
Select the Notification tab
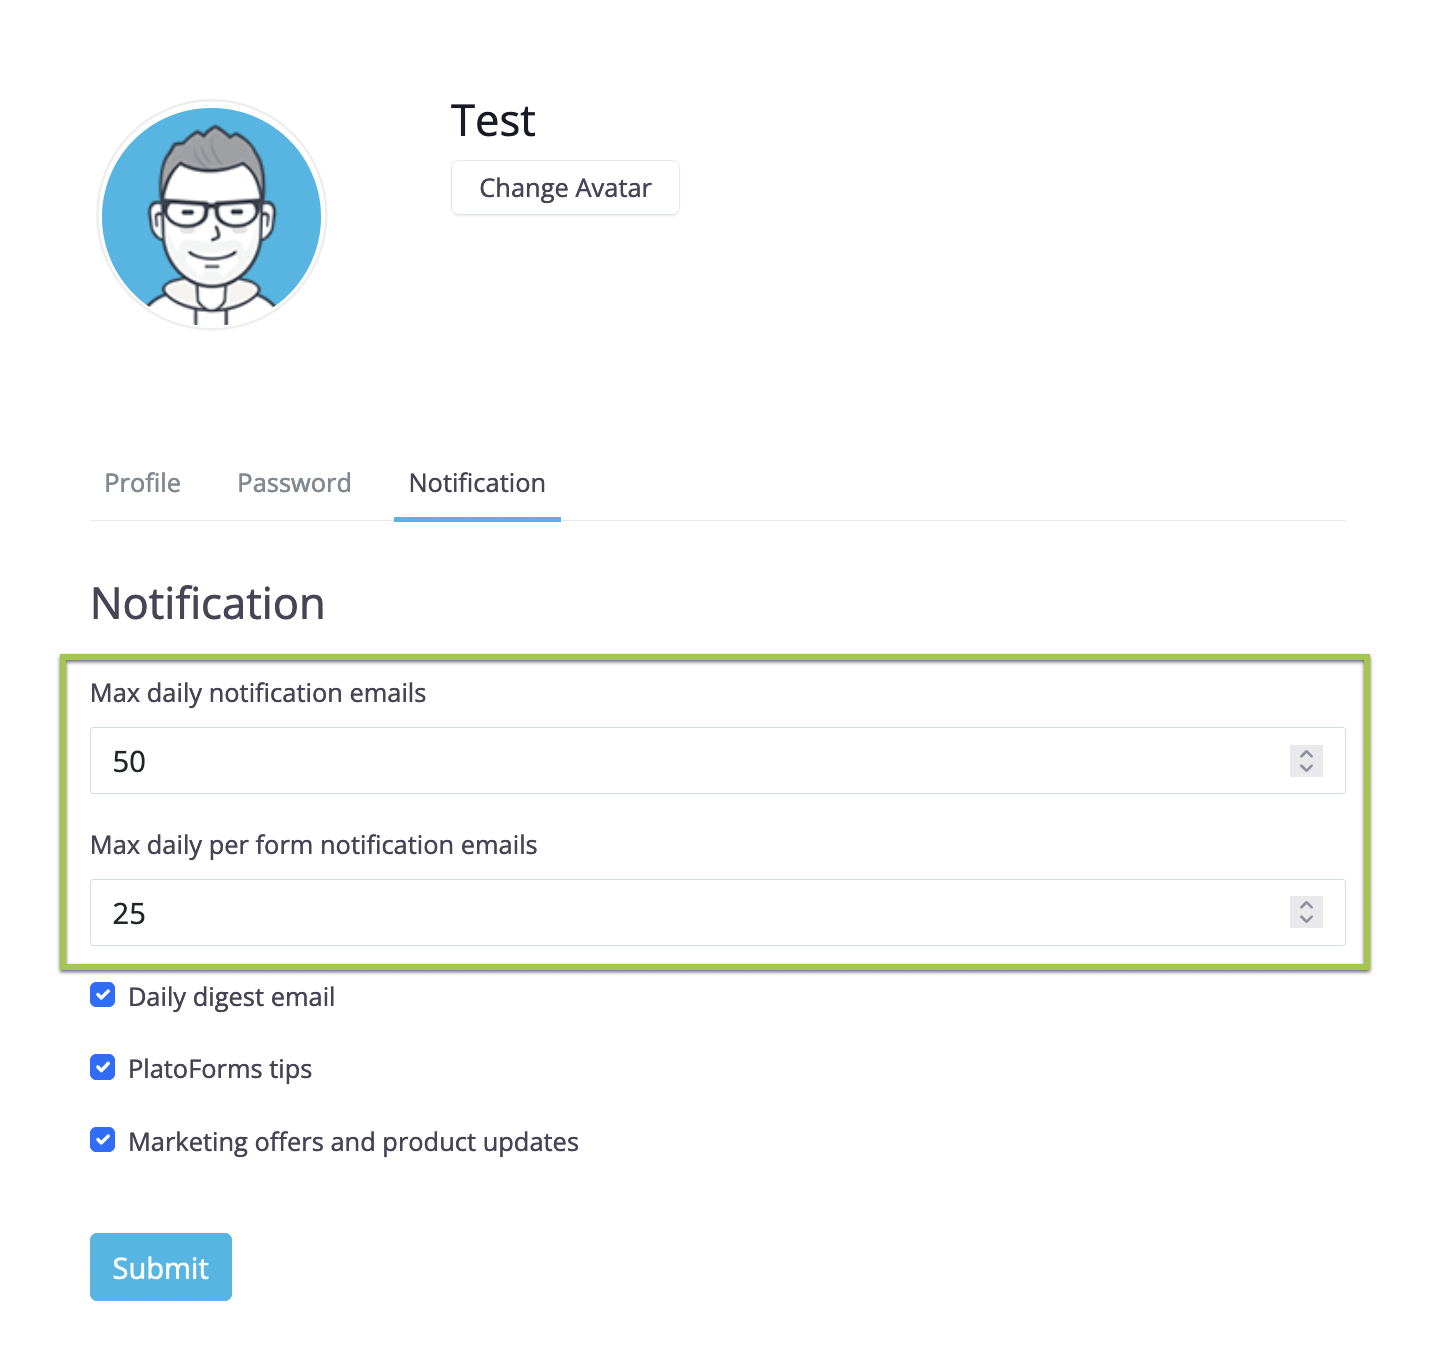(477, 483)
